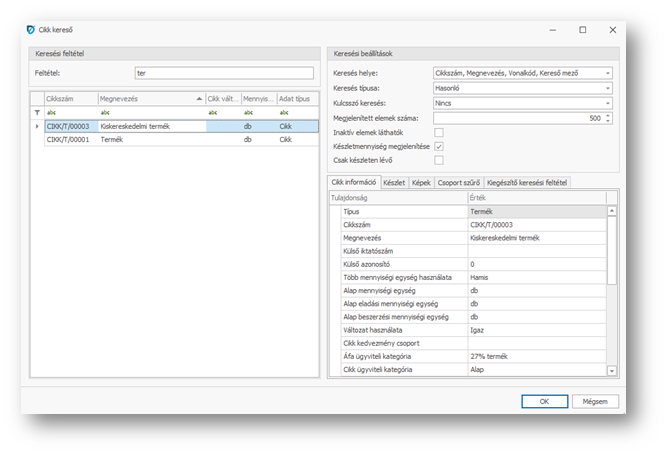
Task: Click the row indicator arrow for CIKK/T/00003
Action: tap(38, 127)
